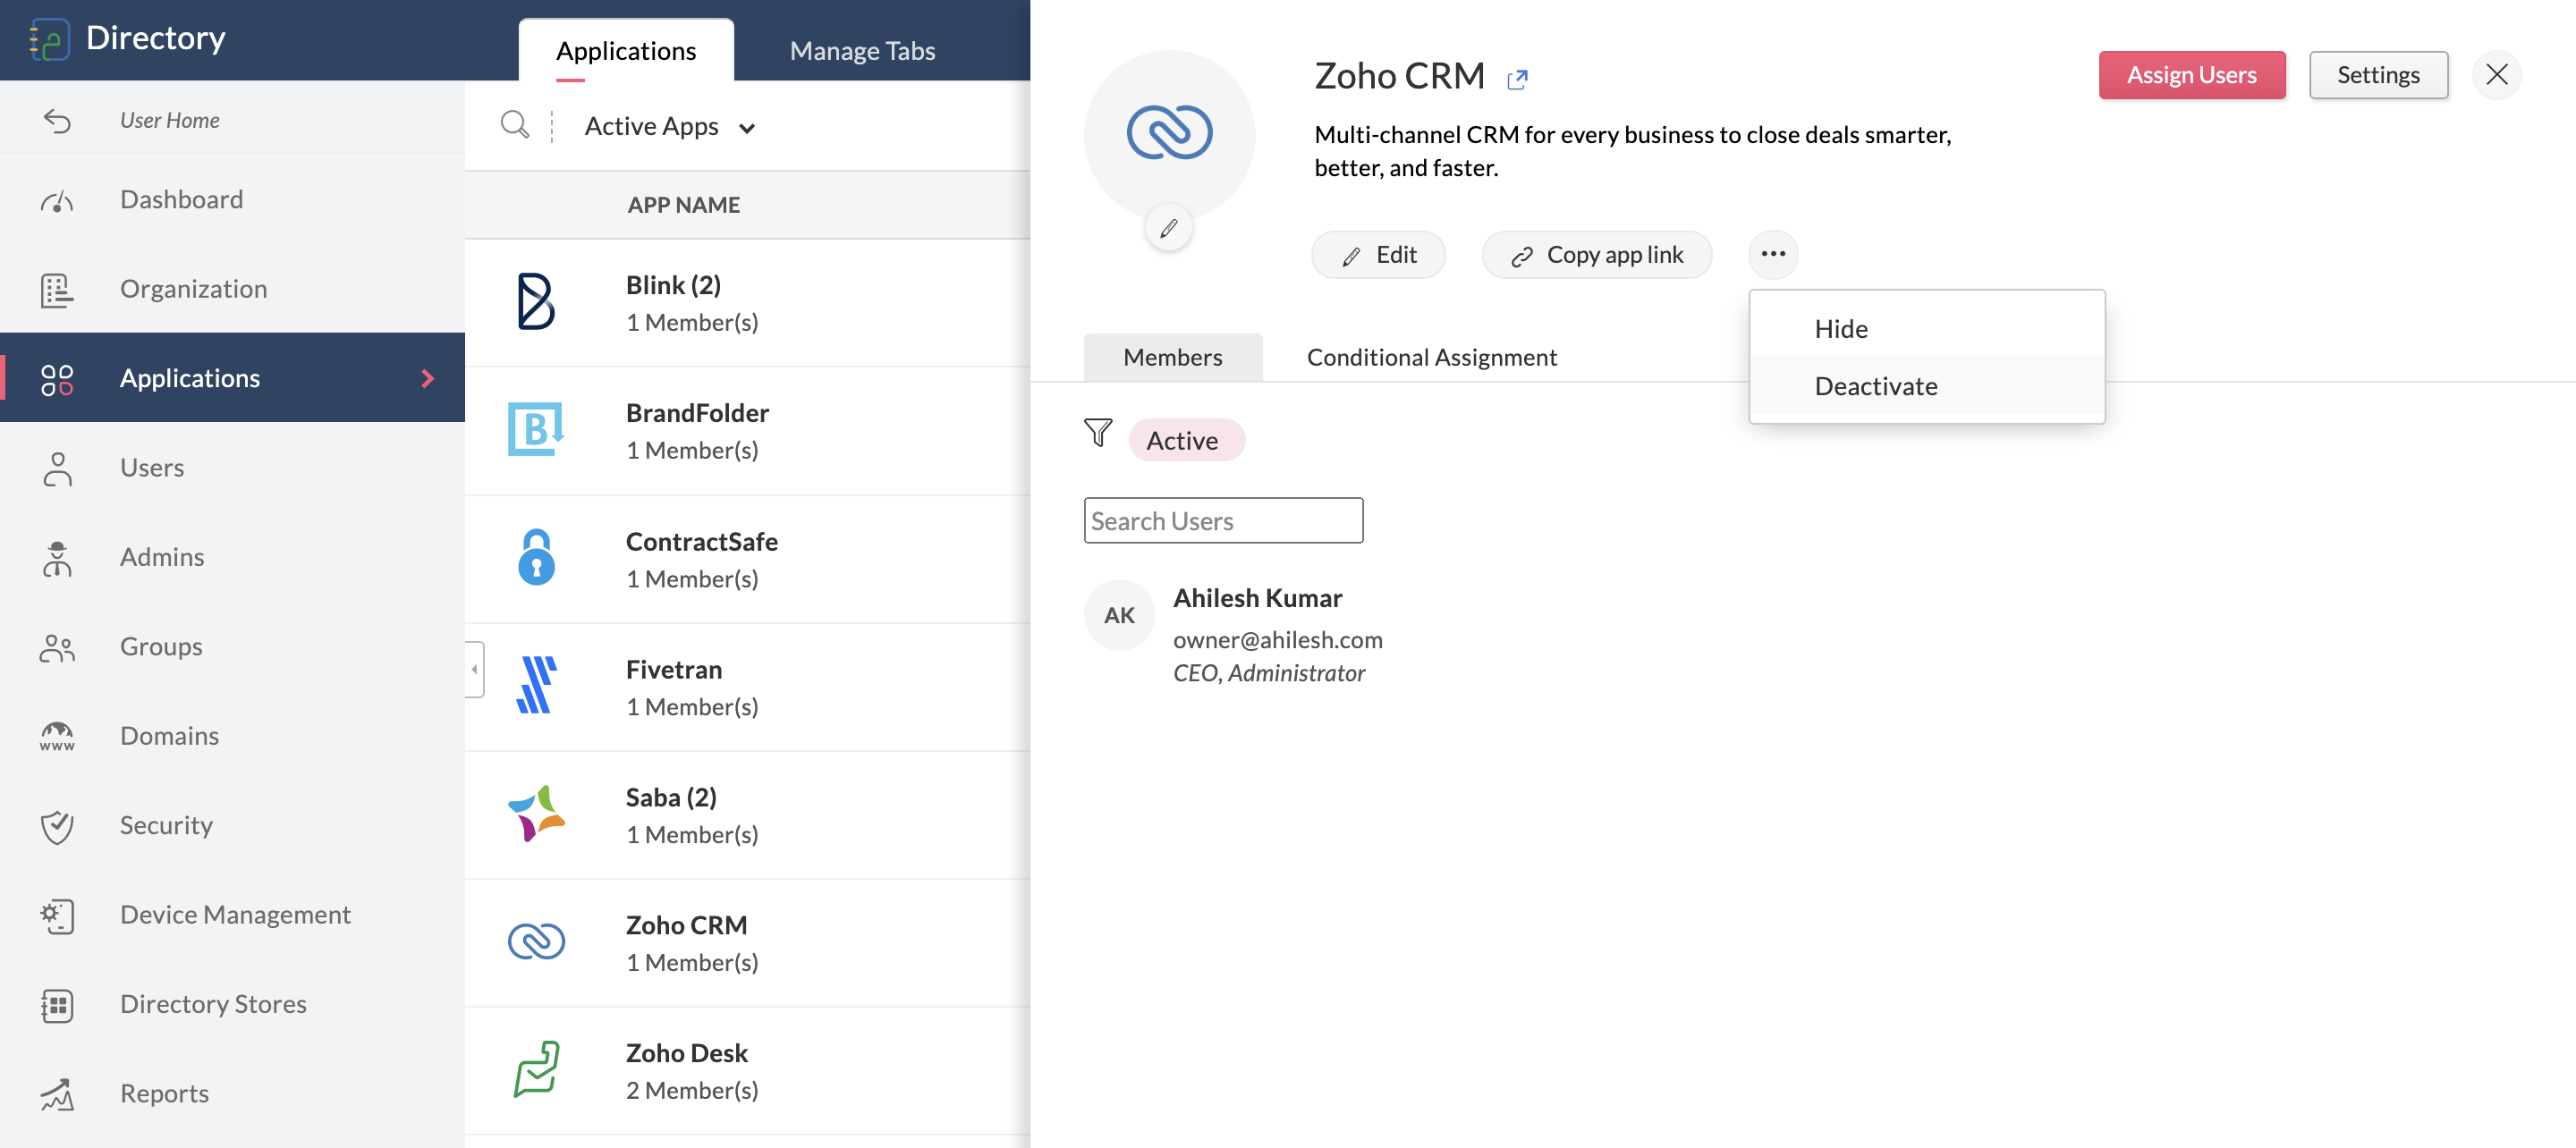2576x1148 pixels.
Task: Open the Domains sidebar item
Action: [x=169, y=735]
